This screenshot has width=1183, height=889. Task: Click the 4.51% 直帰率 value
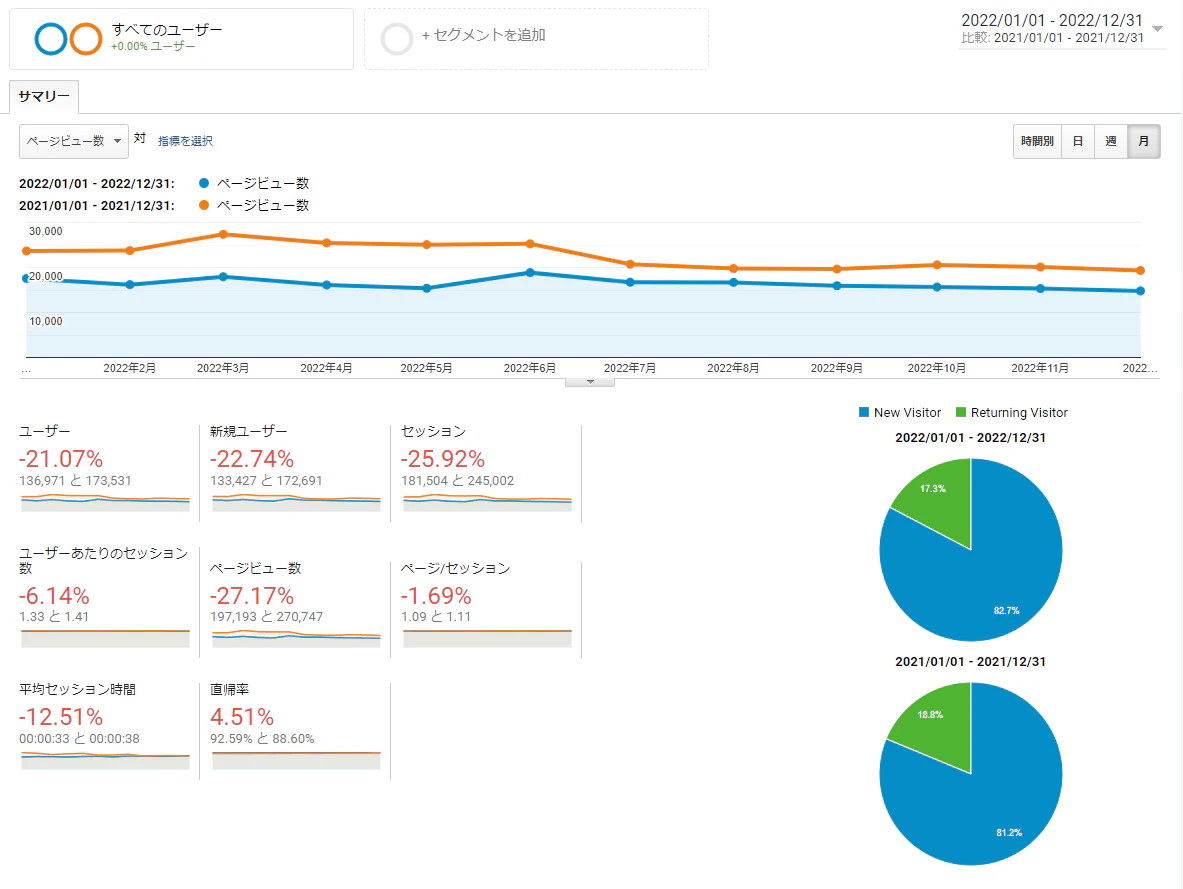242,716
